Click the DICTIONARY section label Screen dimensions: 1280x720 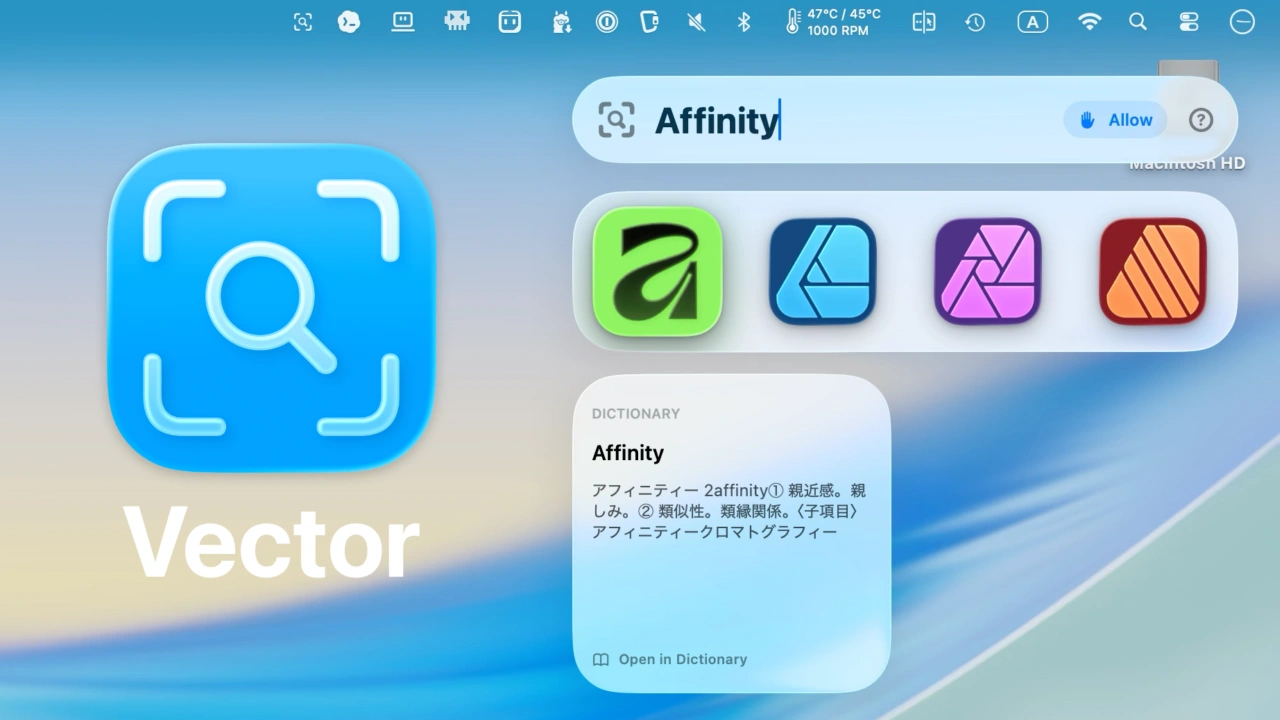tap(636, 414)
